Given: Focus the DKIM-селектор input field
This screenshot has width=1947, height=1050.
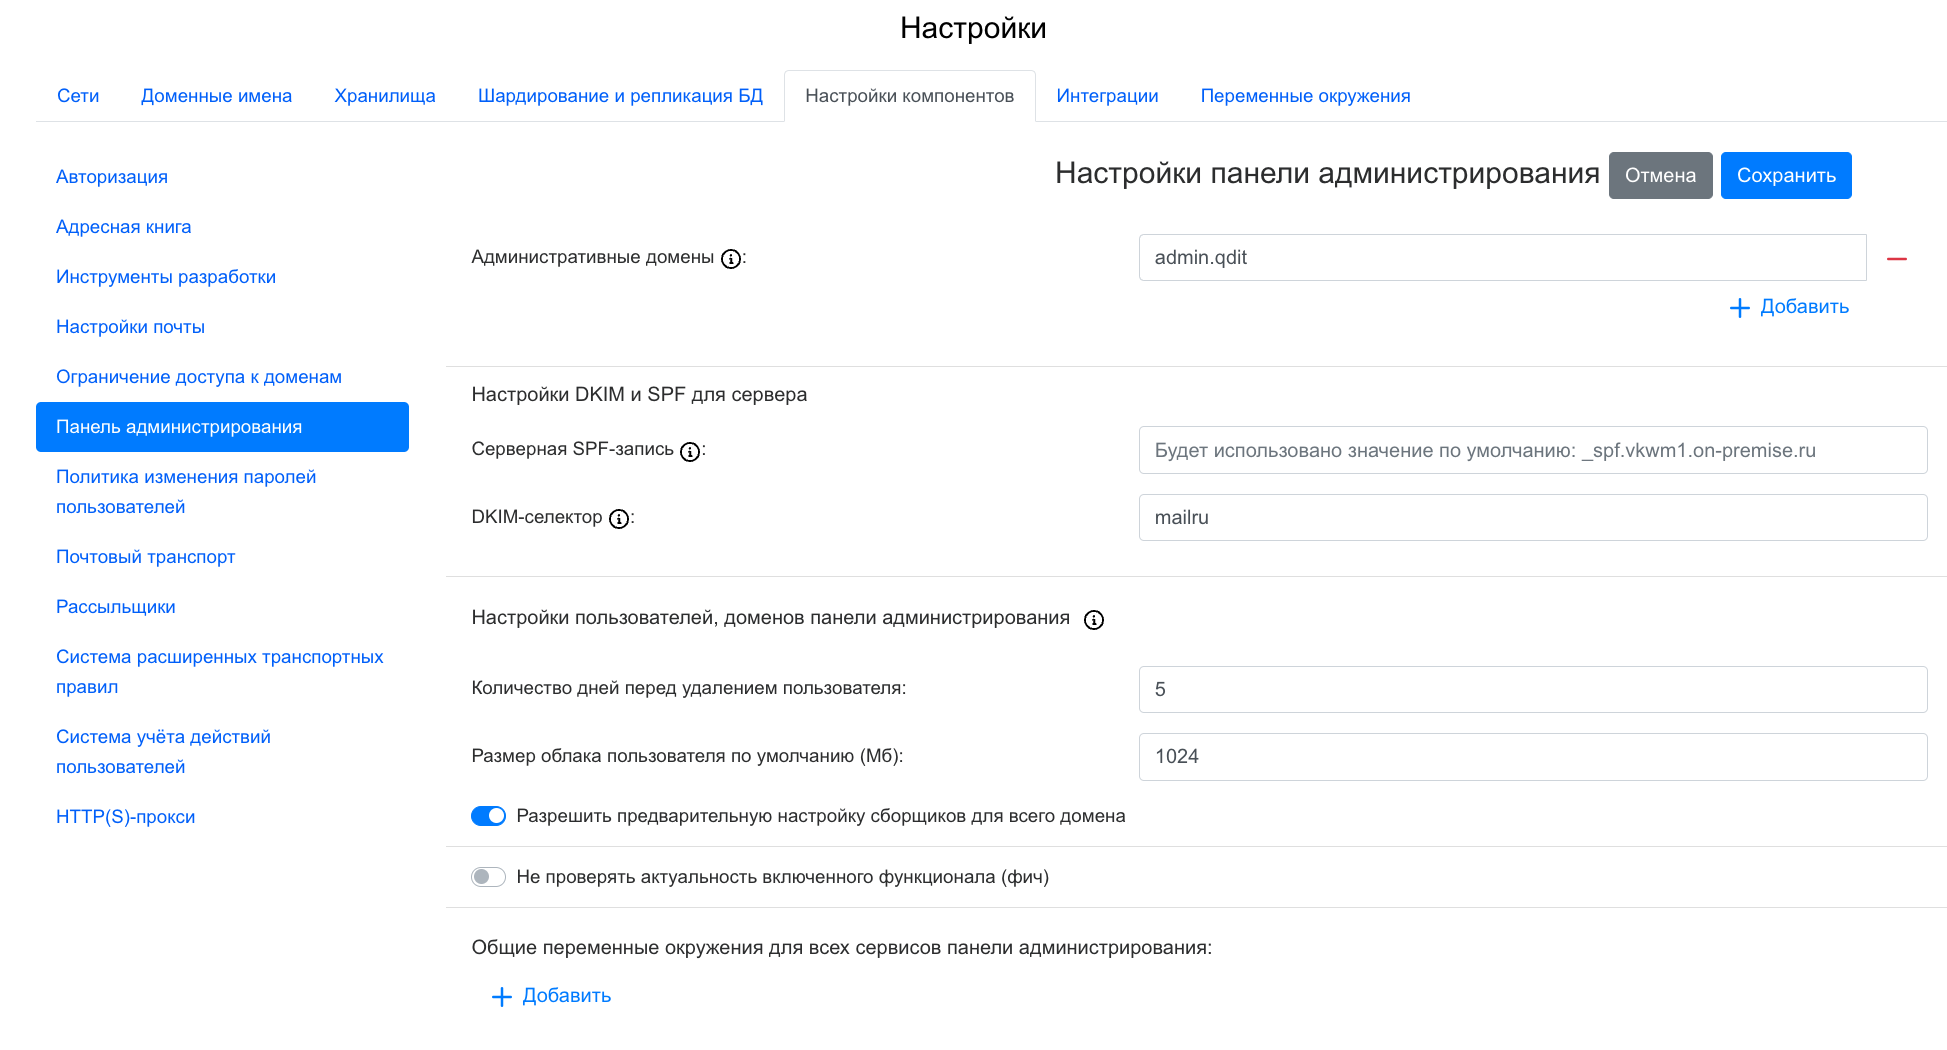Looking at the screenshot, I should tap(1532, 518).
